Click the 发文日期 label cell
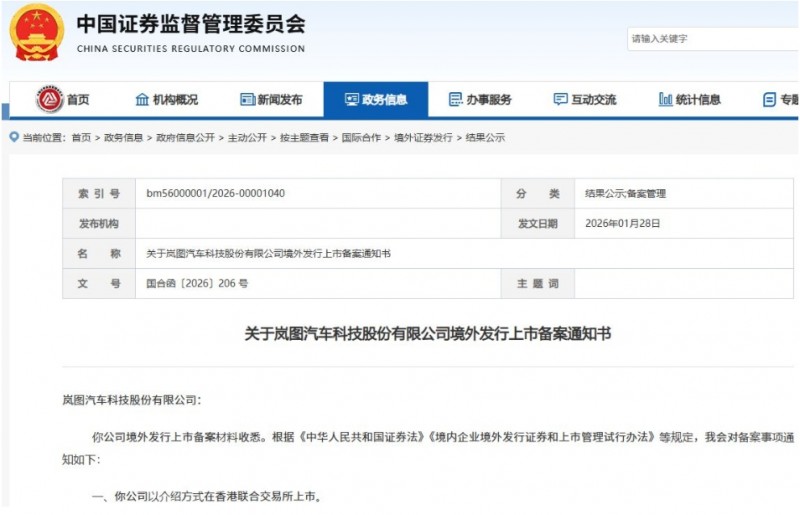800x515 pixels. 538,224
